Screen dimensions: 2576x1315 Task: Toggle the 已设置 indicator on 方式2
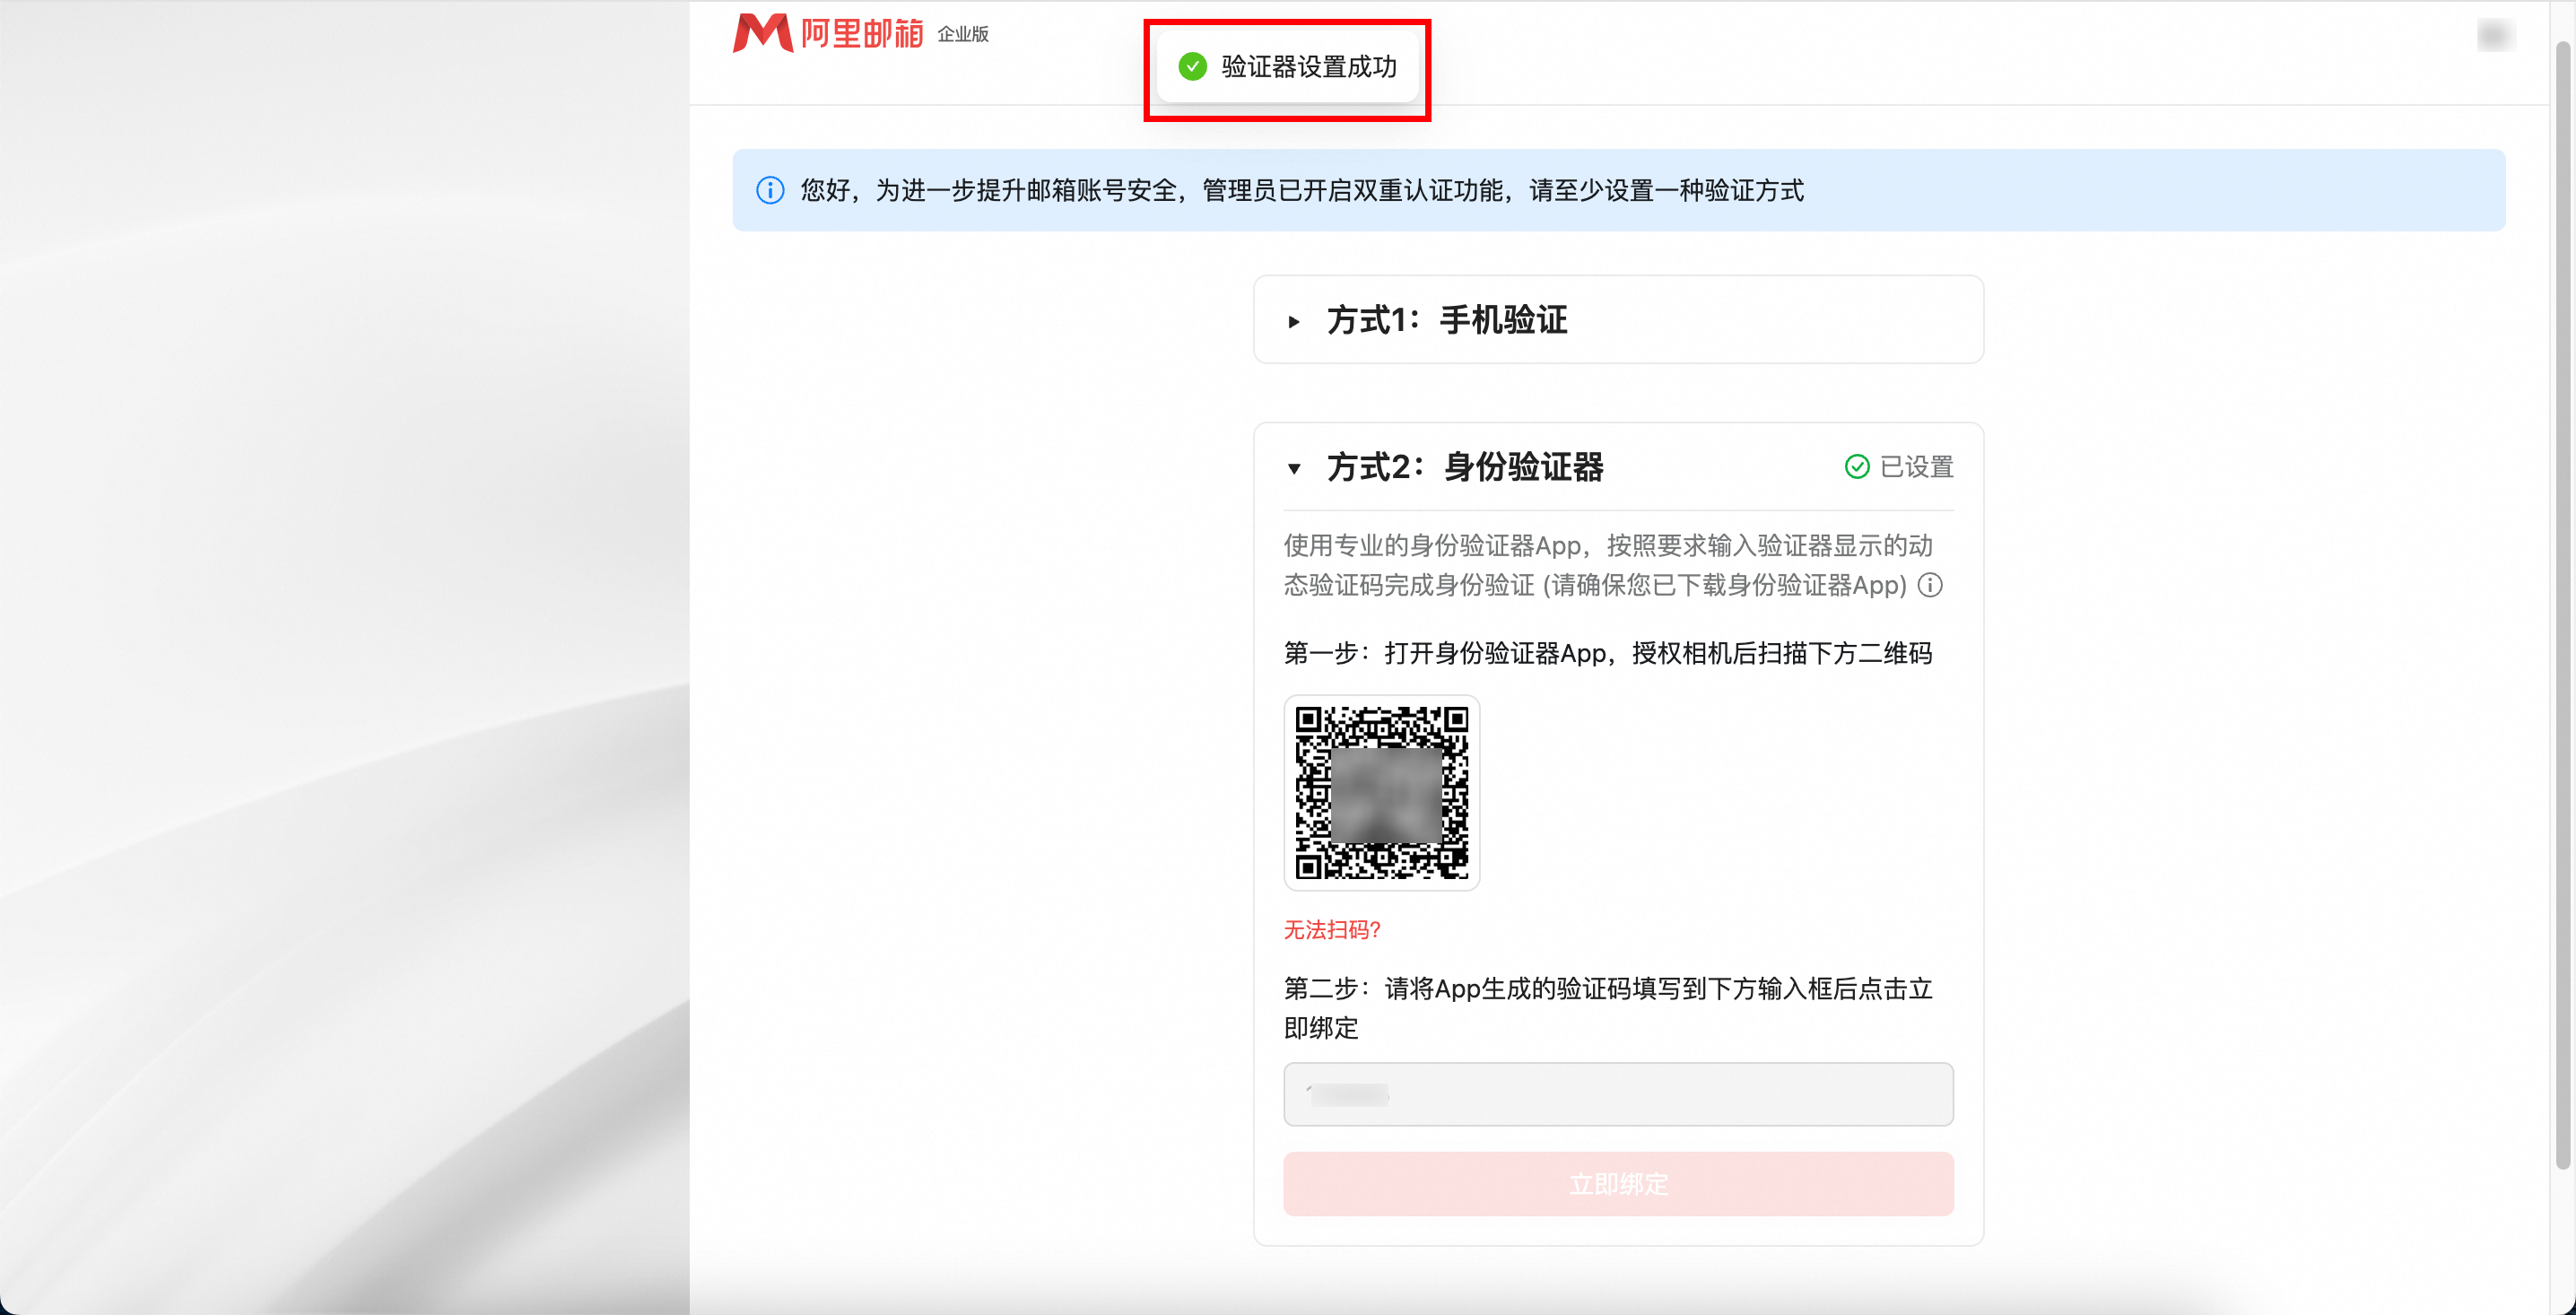[x=1898, y=467]
